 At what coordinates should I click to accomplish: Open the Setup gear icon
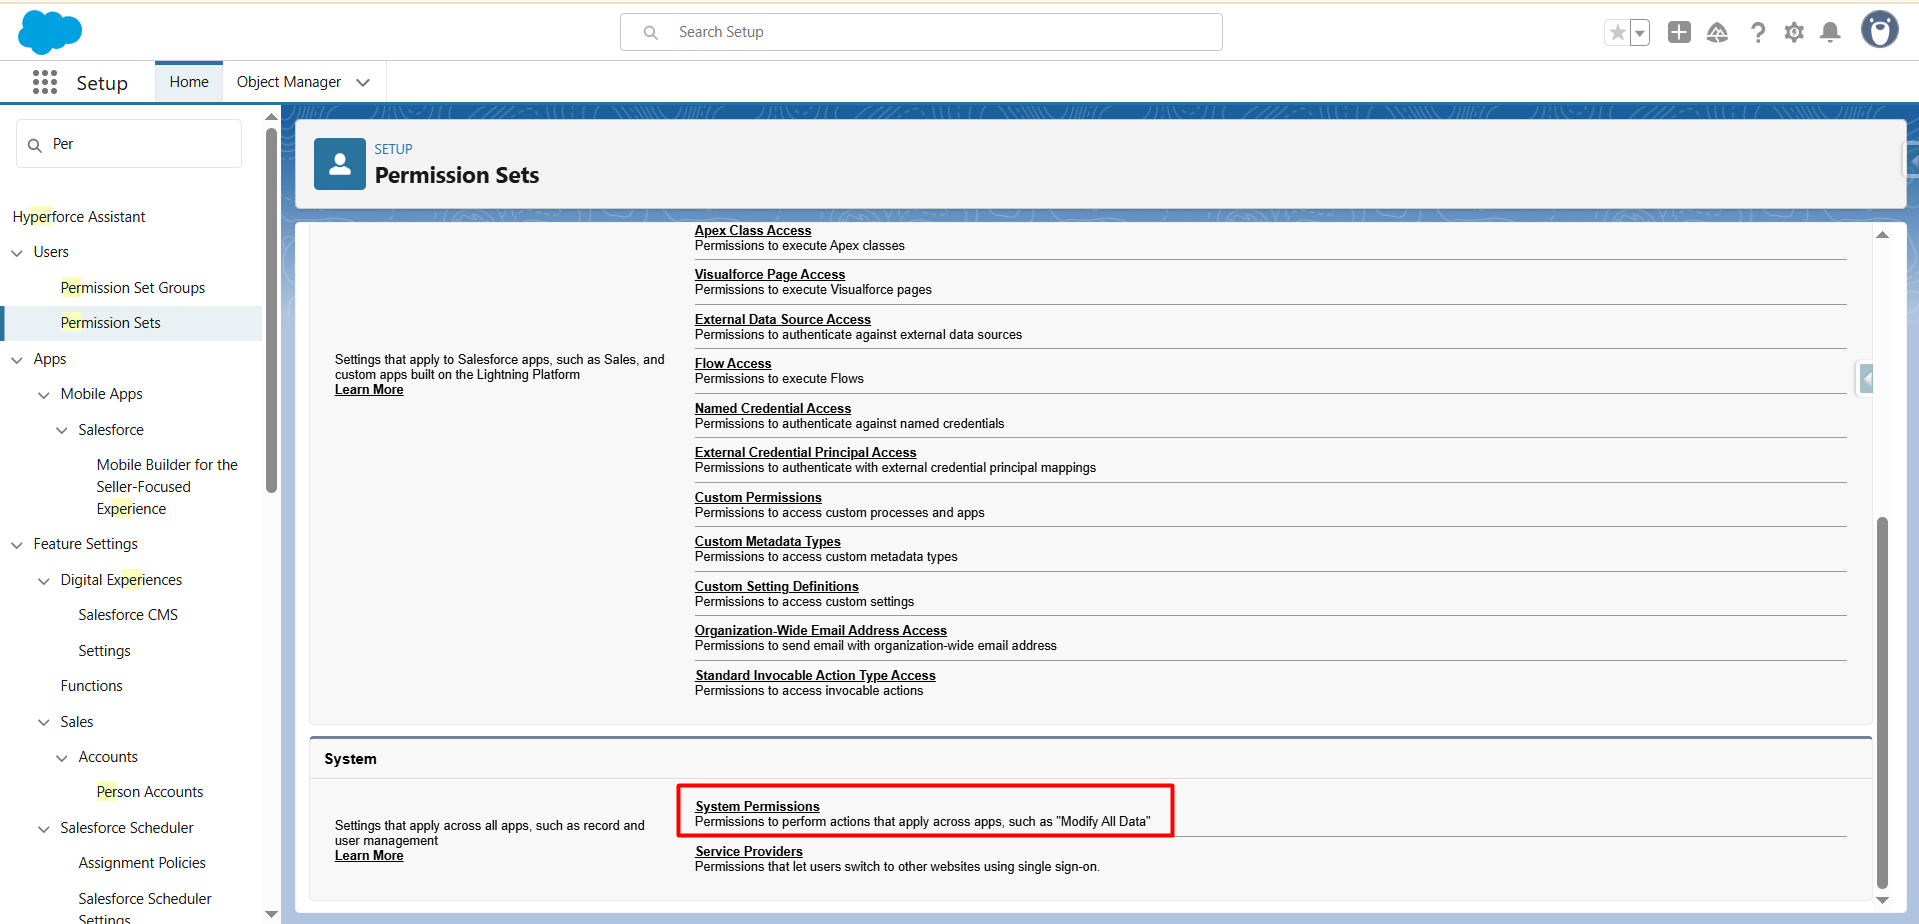tap(1794, 33)
